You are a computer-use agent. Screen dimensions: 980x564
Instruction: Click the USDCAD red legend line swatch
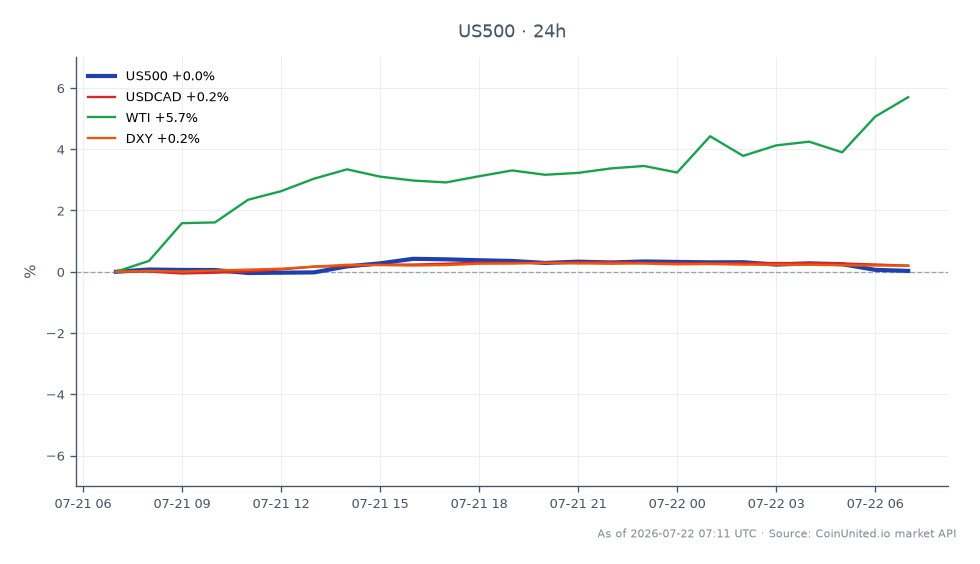click(101, 97)
